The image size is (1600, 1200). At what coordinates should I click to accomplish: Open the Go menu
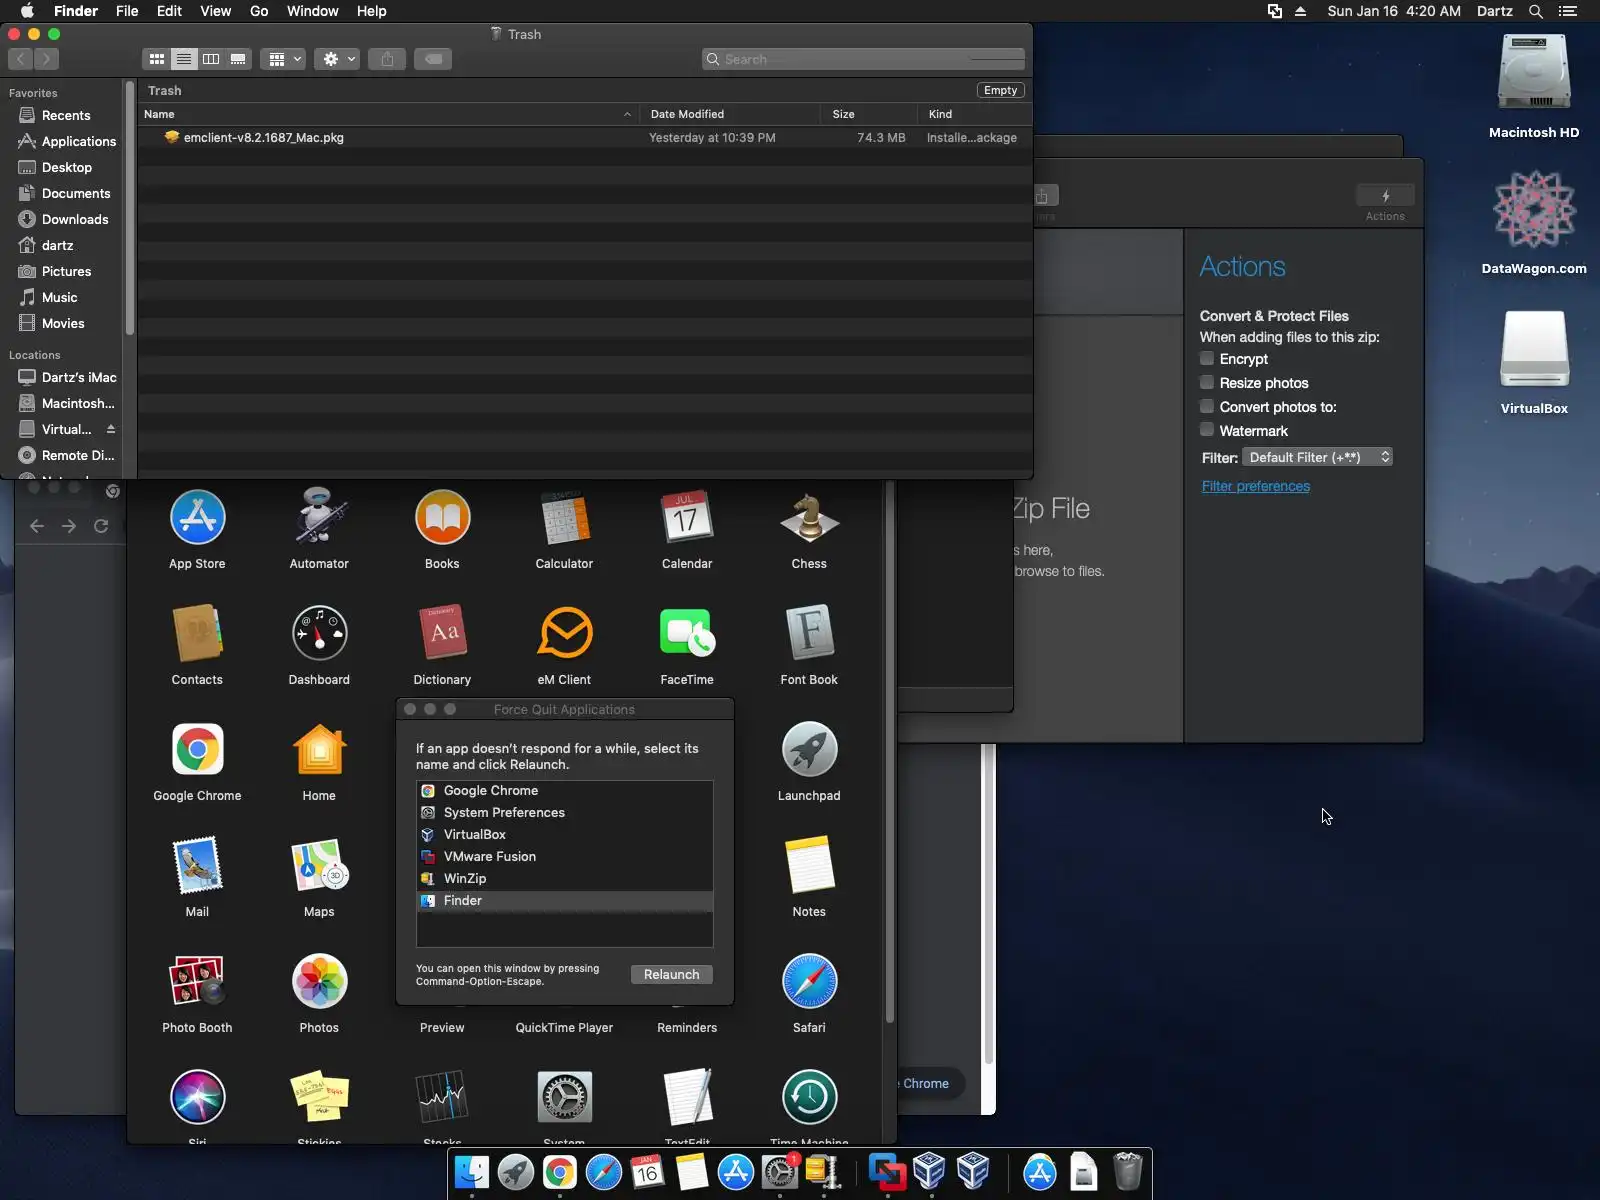[x=259, y=11]
